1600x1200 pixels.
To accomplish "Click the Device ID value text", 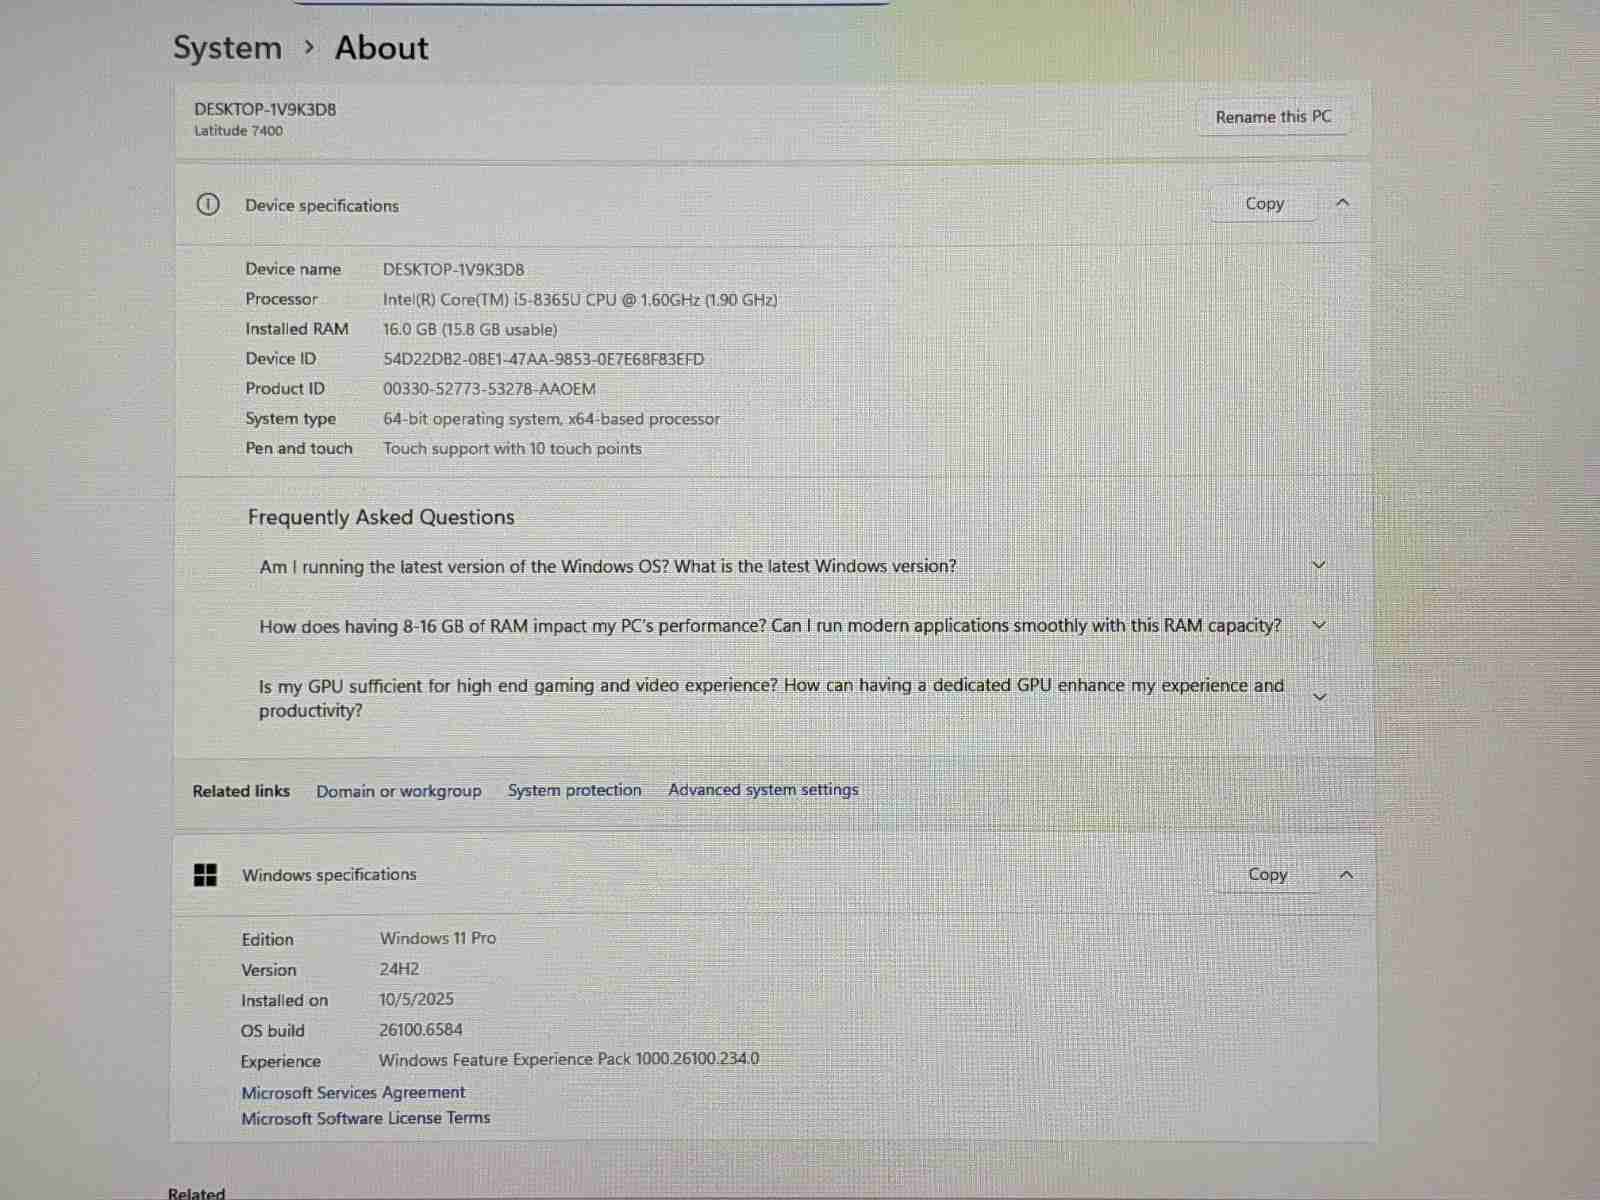I will tap(543, 359).
